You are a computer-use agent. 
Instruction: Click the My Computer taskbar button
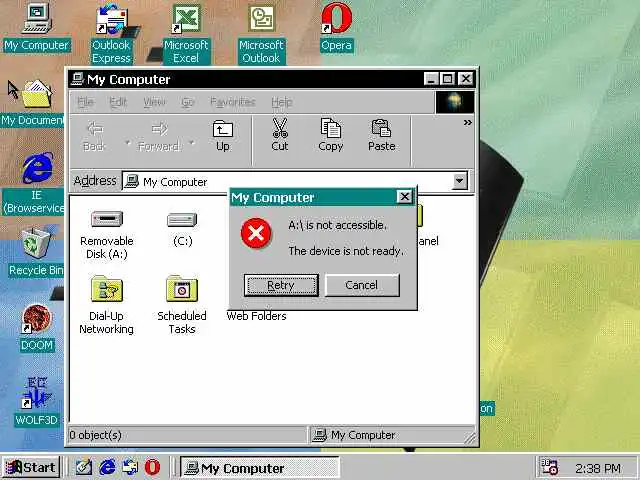click(260, 468)
